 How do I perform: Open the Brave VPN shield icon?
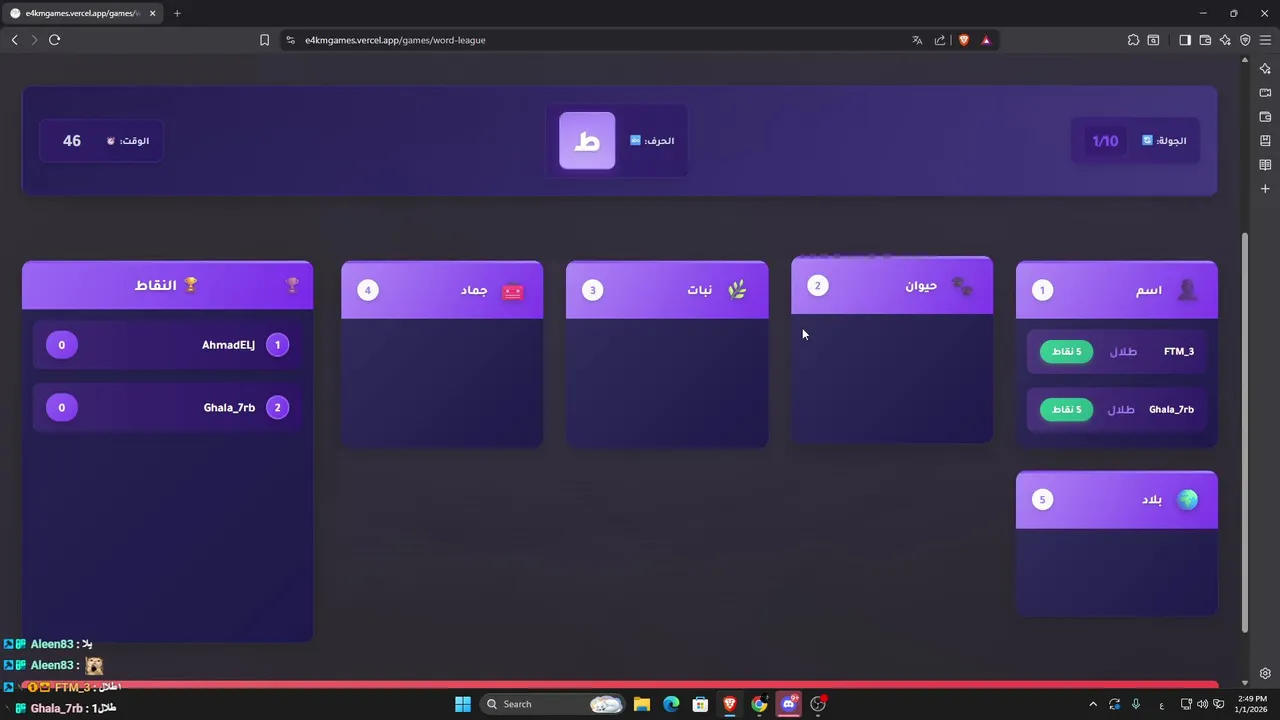[1245, 40]
